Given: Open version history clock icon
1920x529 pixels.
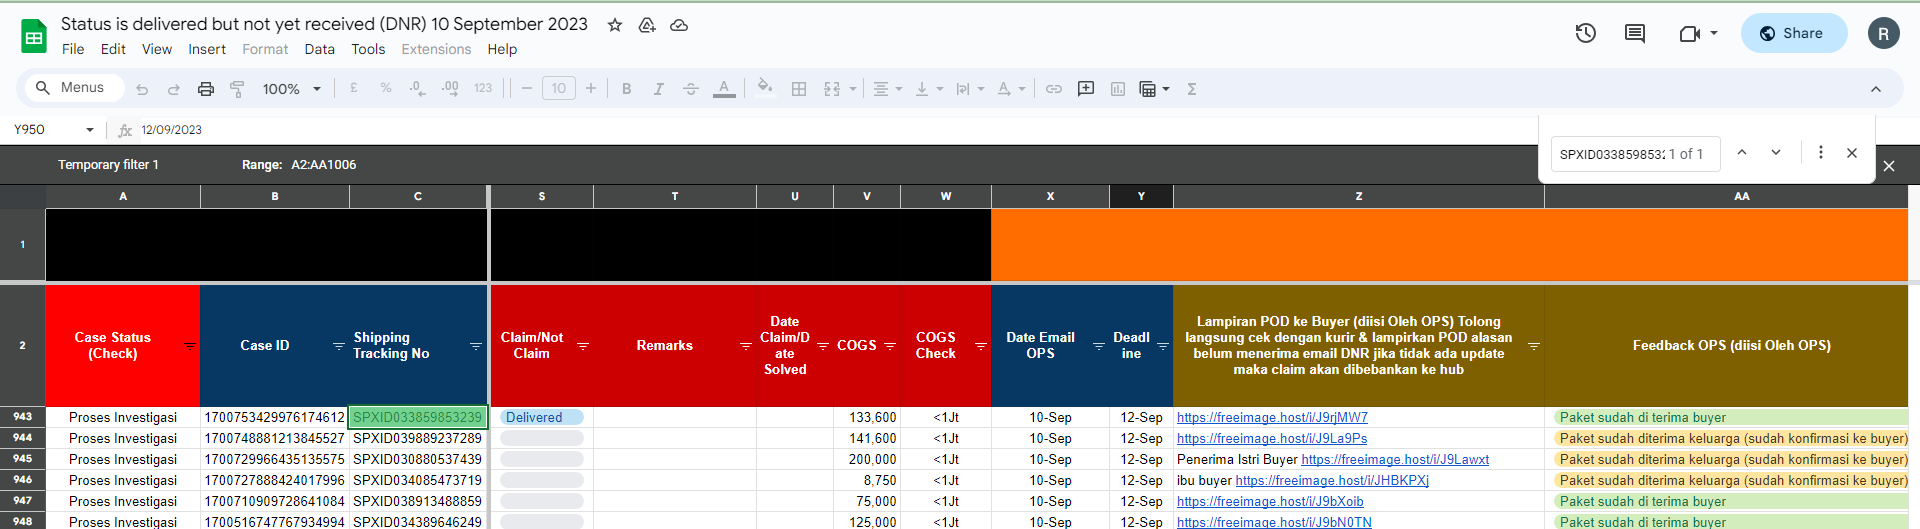Looking at the screenshot, I should [x=1585, y=33].
